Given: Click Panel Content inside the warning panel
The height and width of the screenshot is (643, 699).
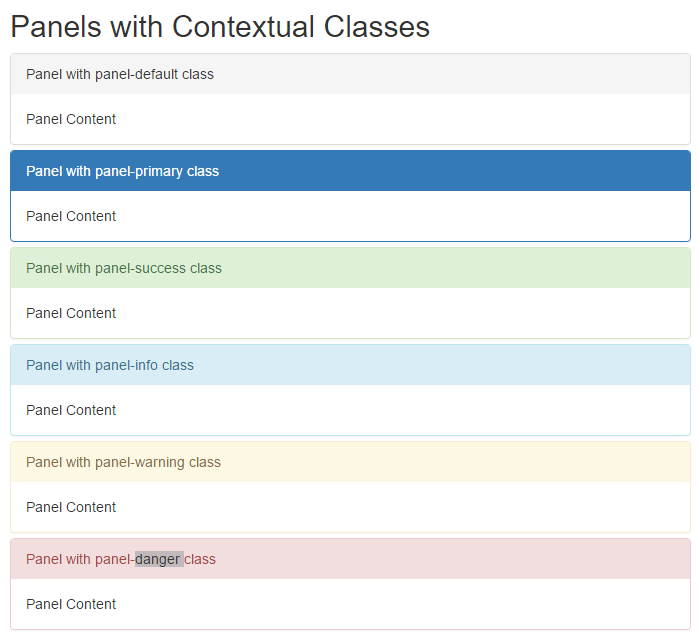Looking at the screenshot, I should (x=71, y=507).
